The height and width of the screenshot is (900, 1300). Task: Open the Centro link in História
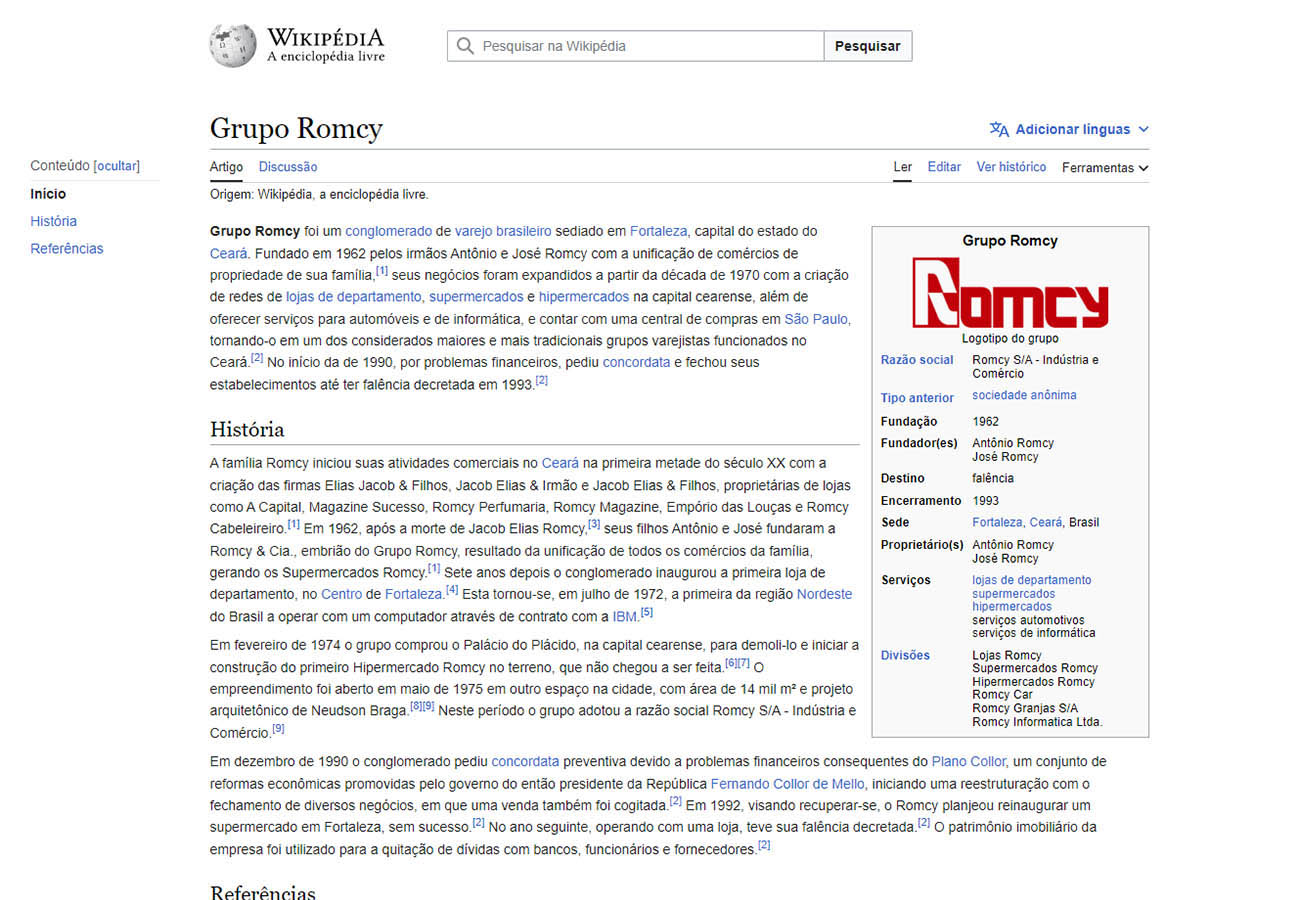[x=341, y=594]
